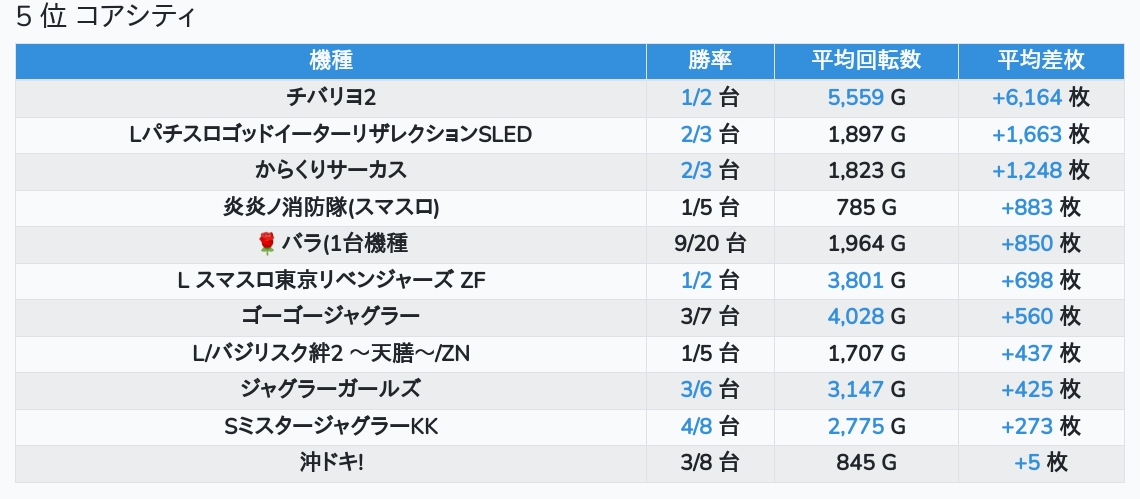Select L/バジリスク絆2 ～天膳～/ZN entry
This screenshot has width=1140, height=499.
[331, 354]
